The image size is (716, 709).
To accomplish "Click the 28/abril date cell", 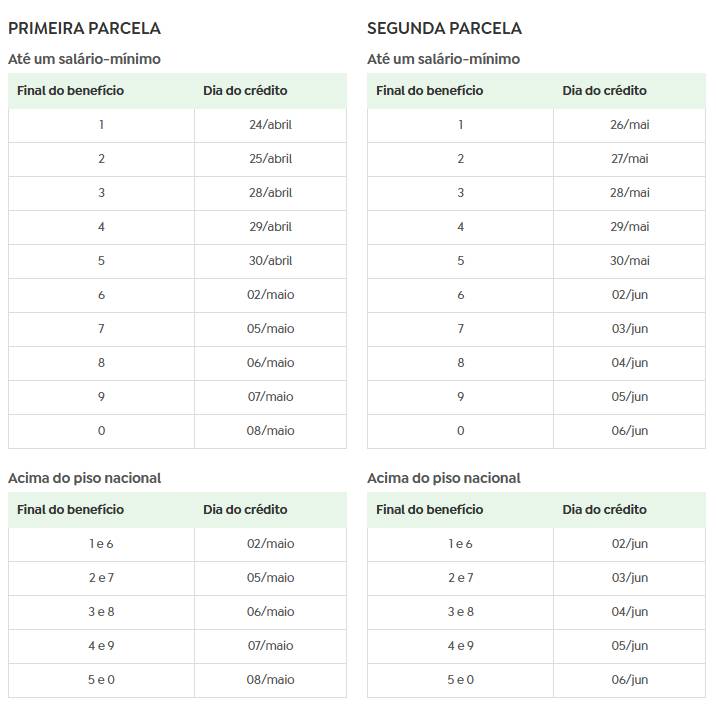I will pos(270,193).
